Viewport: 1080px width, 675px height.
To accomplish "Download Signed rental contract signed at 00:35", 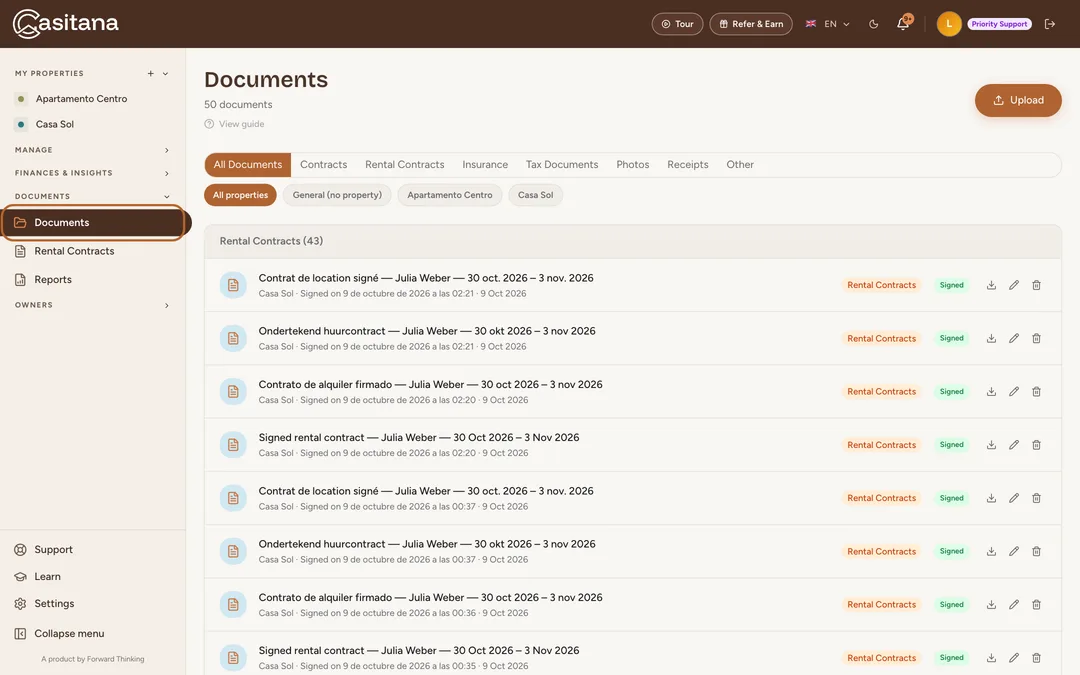I will click(991, 658).
